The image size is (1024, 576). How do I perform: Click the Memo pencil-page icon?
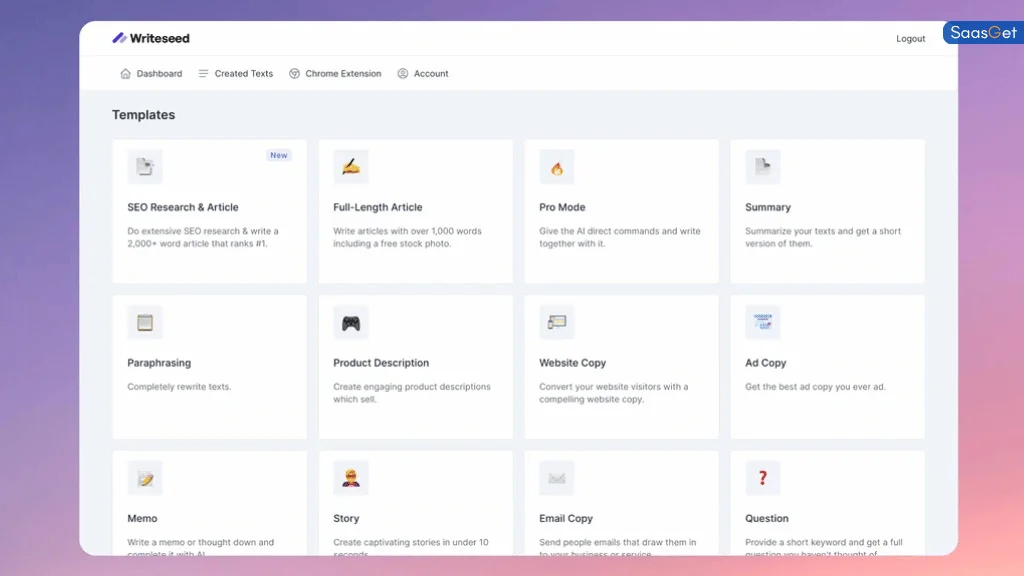[x=144, y=477]
